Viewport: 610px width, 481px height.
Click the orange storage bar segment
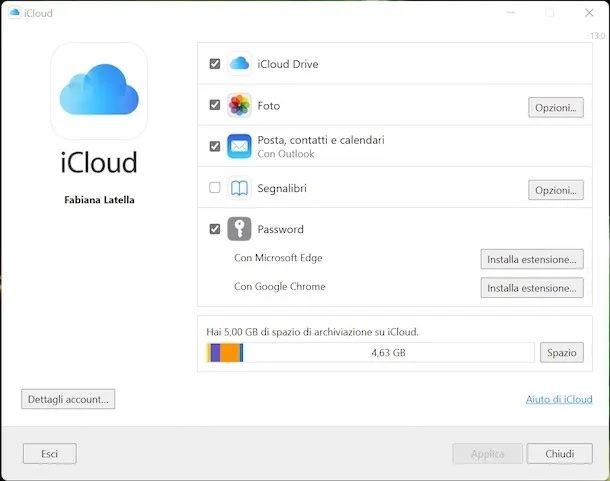click(230, 353)
